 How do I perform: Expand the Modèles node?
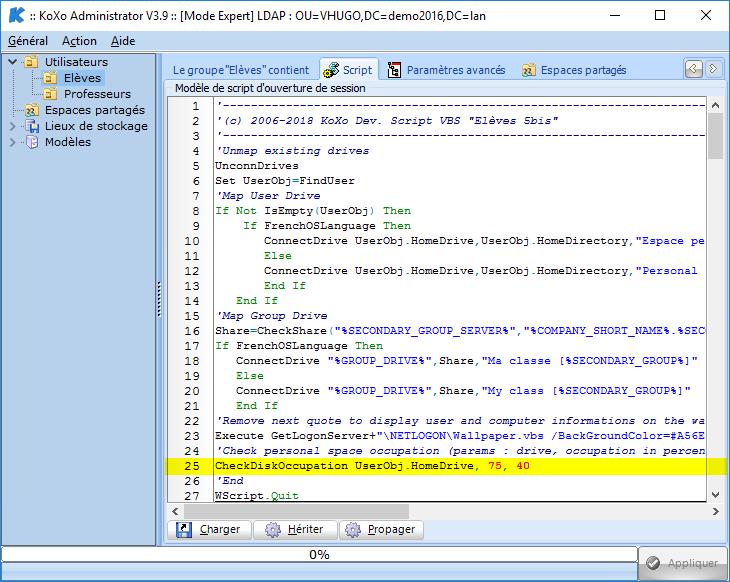point(13,142)
